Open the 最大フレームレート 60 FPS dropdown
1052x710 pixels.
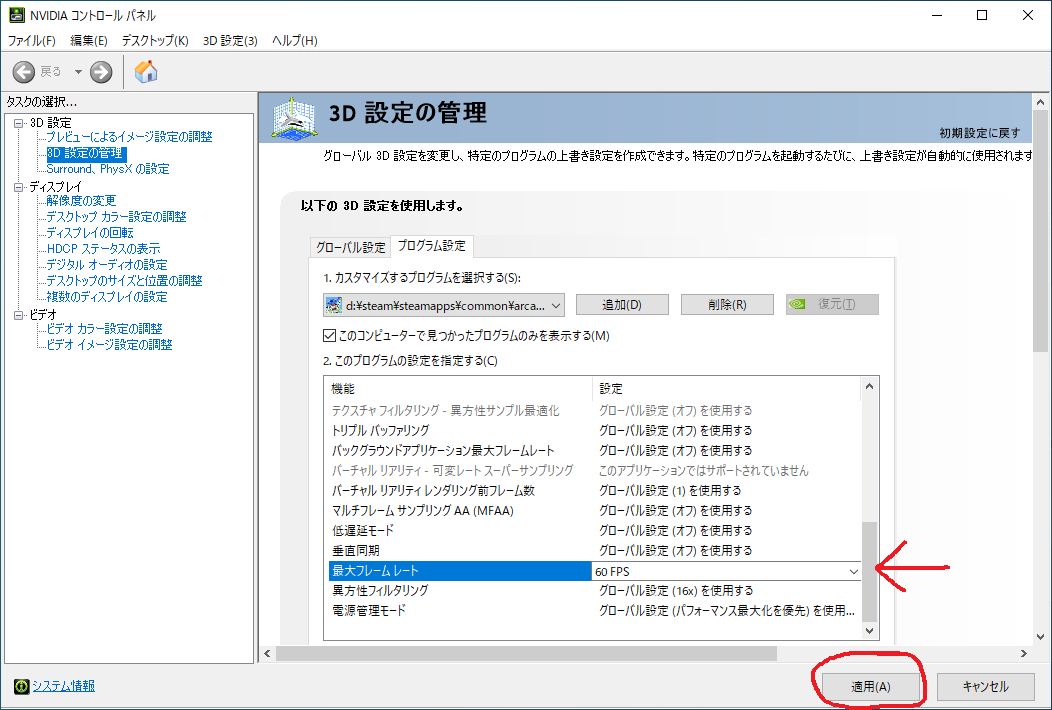[x=726, y=572]
